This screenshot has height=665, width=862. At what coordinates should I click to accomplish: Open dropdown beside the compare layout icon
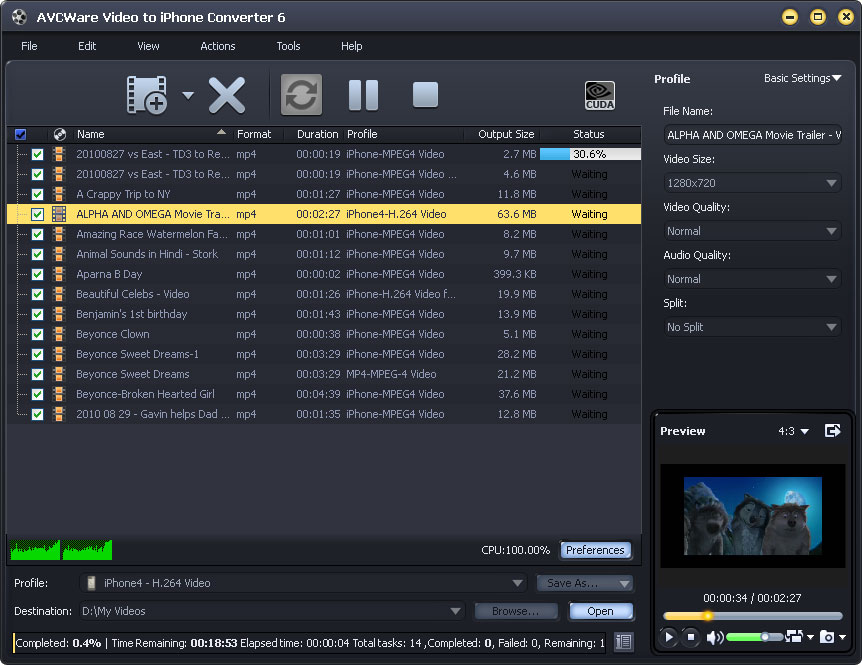[810, 637]
